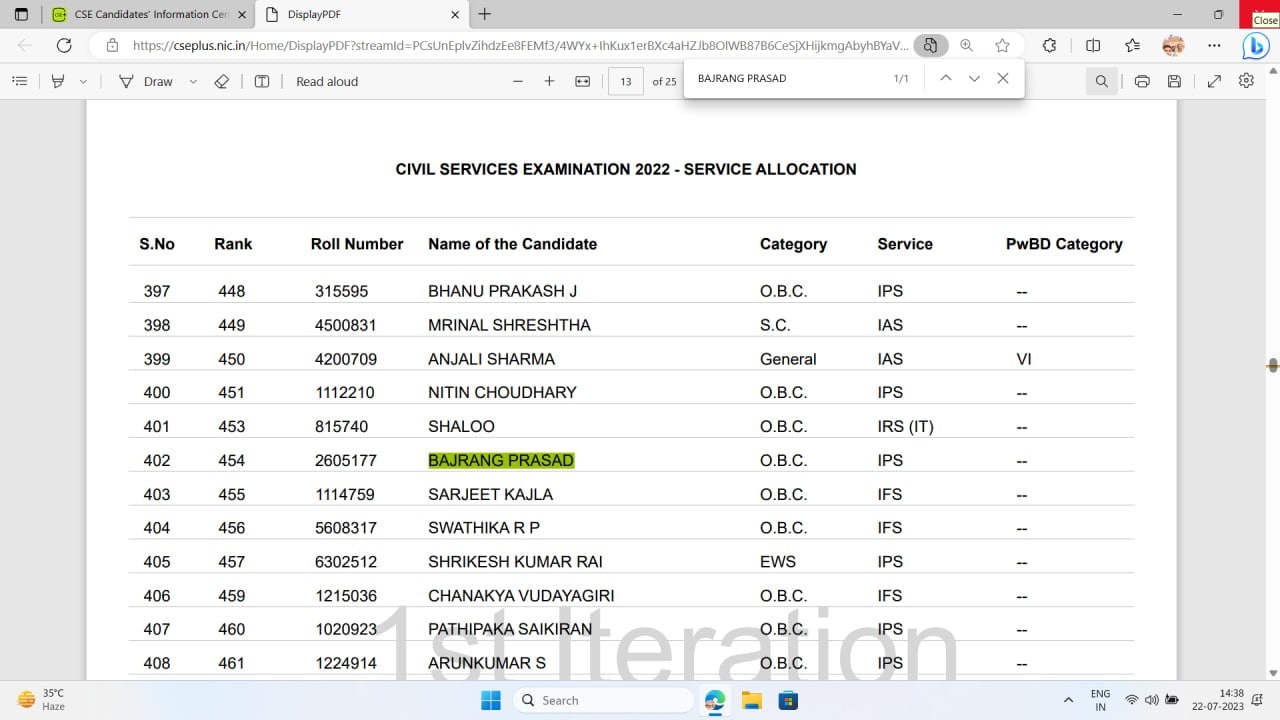Click the URL address bar
Image resolution: width=1280 pixels, height=720 pixels.
[x=520, y=45]
